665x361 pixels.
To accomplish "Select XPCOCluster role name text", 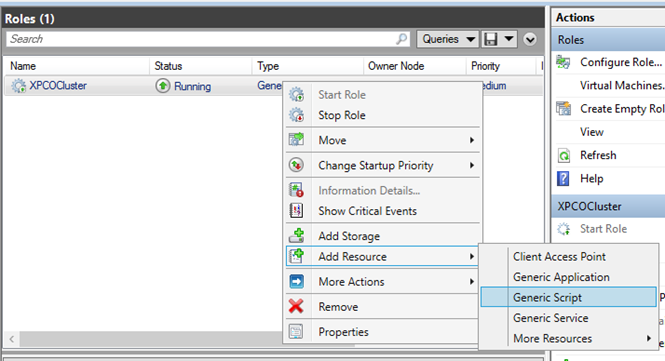I will (58, 86).
